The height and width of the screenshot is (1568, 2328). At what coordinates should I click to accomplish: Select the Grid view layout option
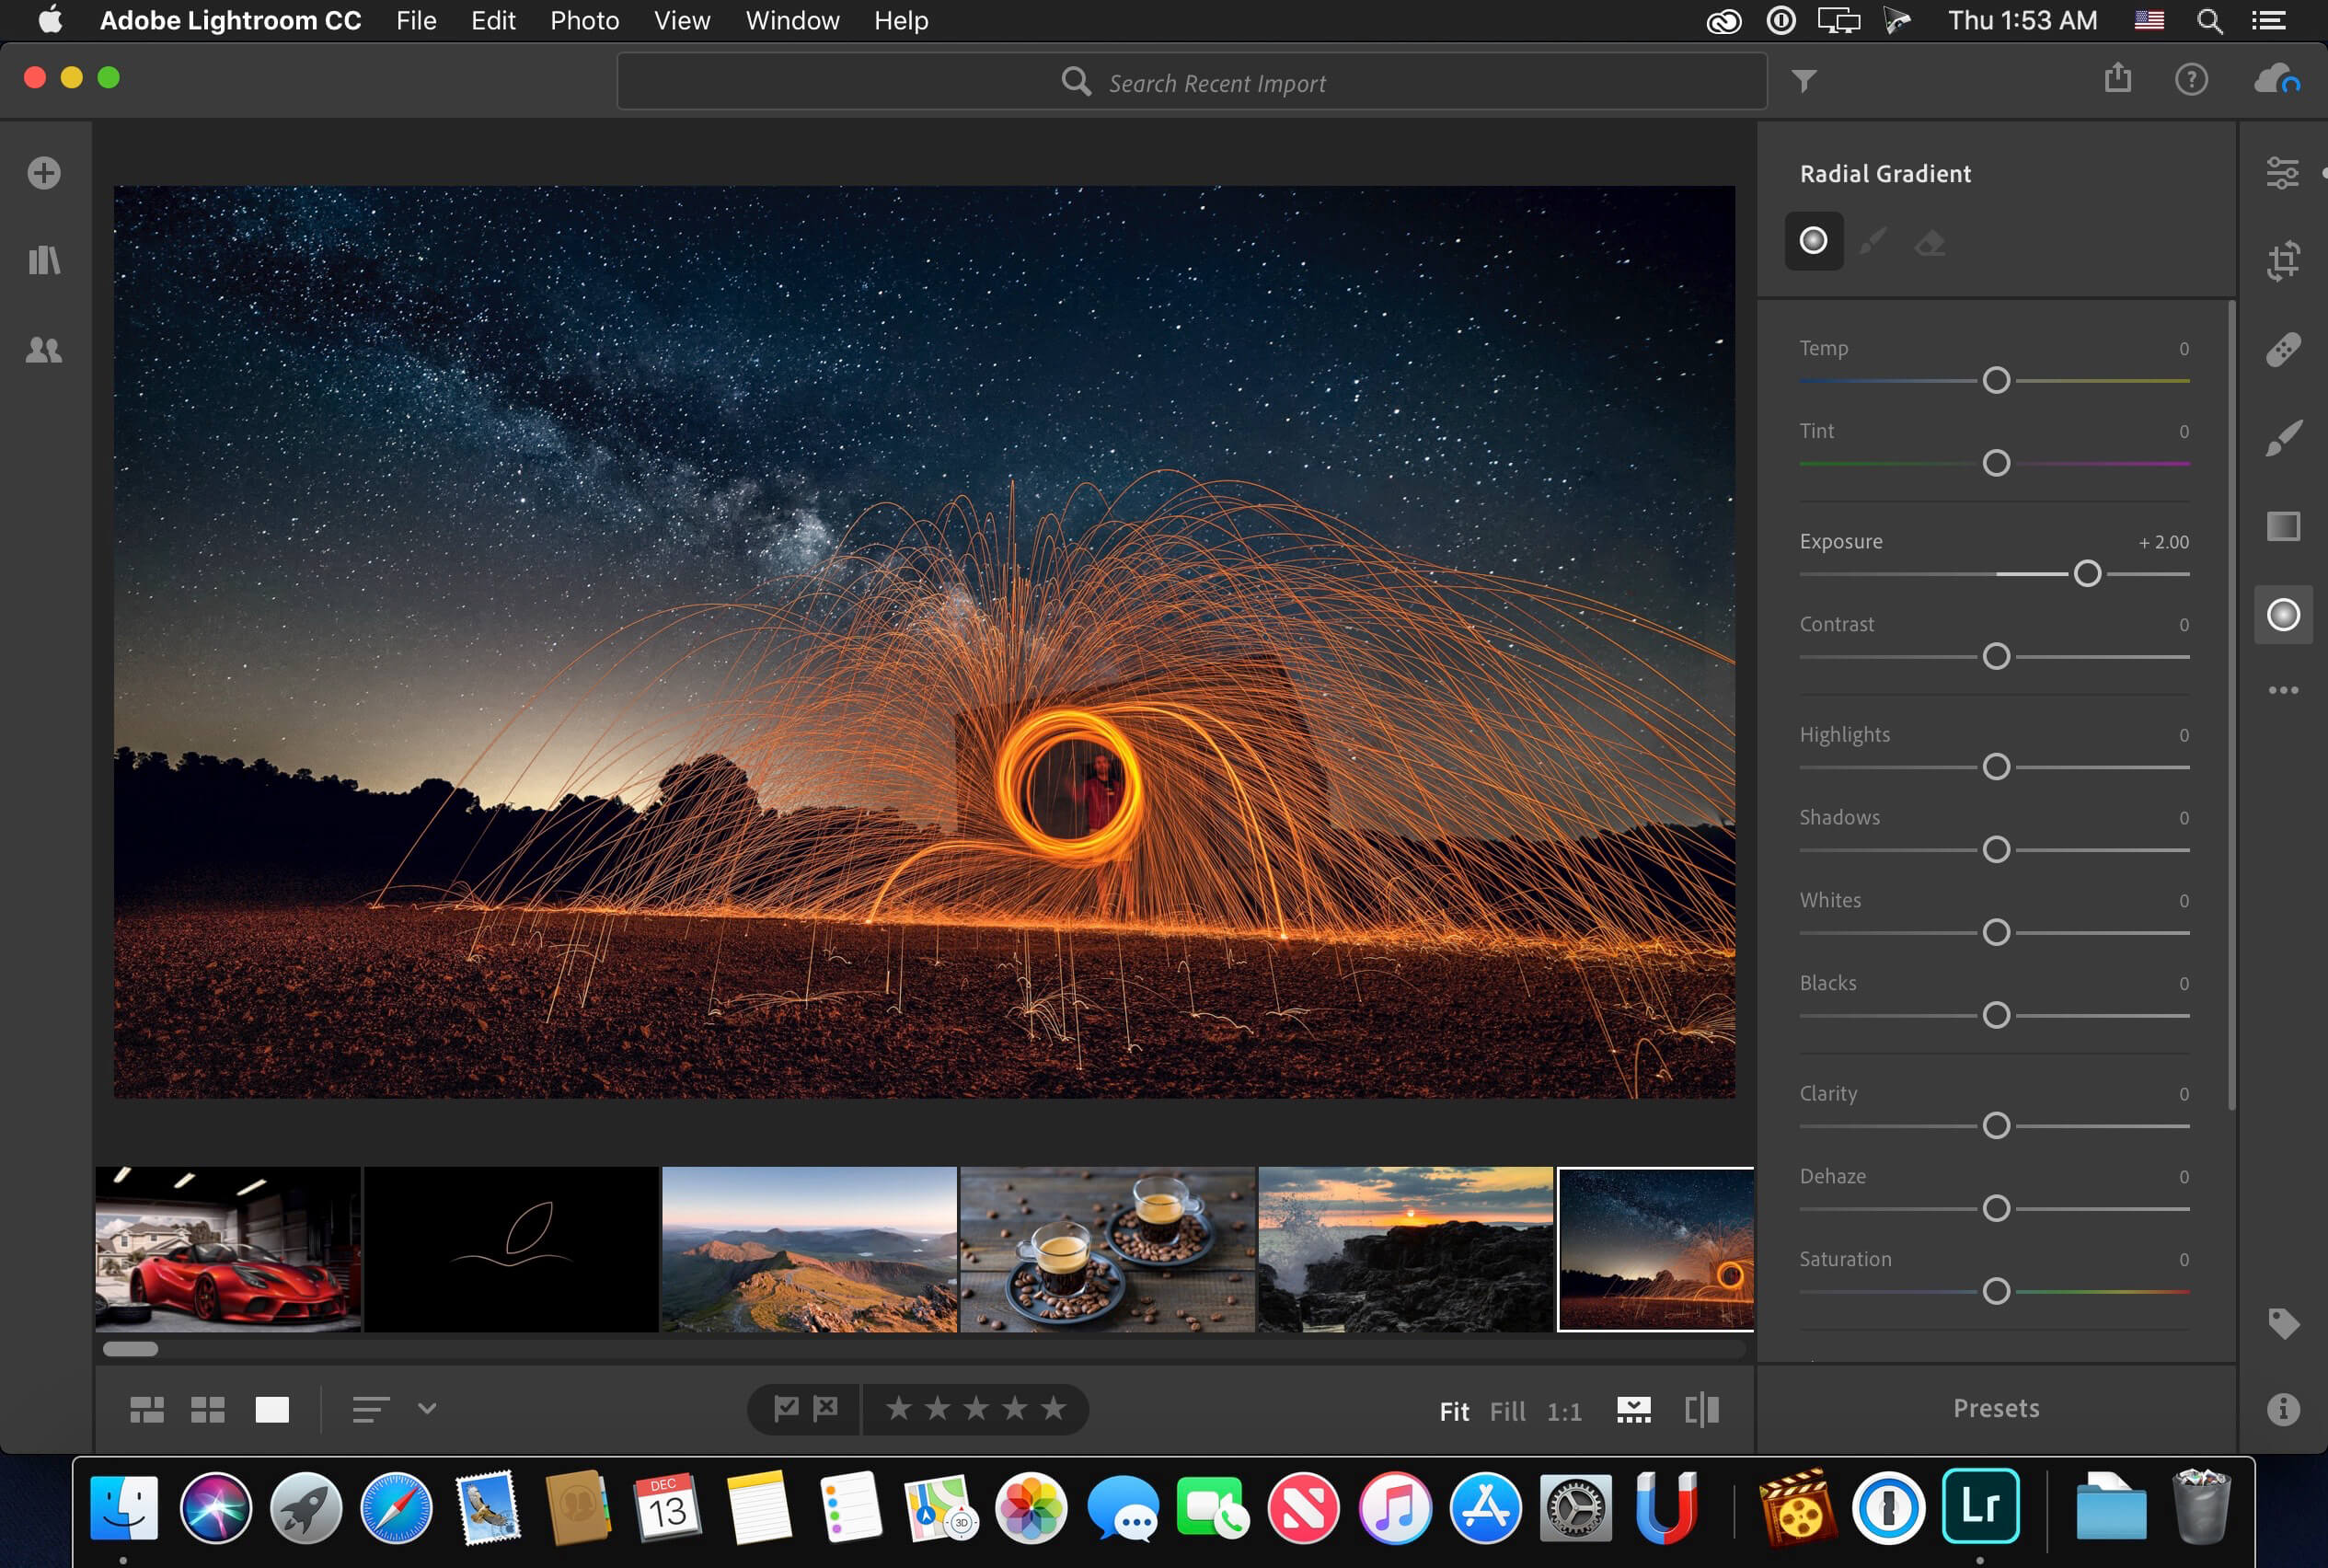point(210,1409)
